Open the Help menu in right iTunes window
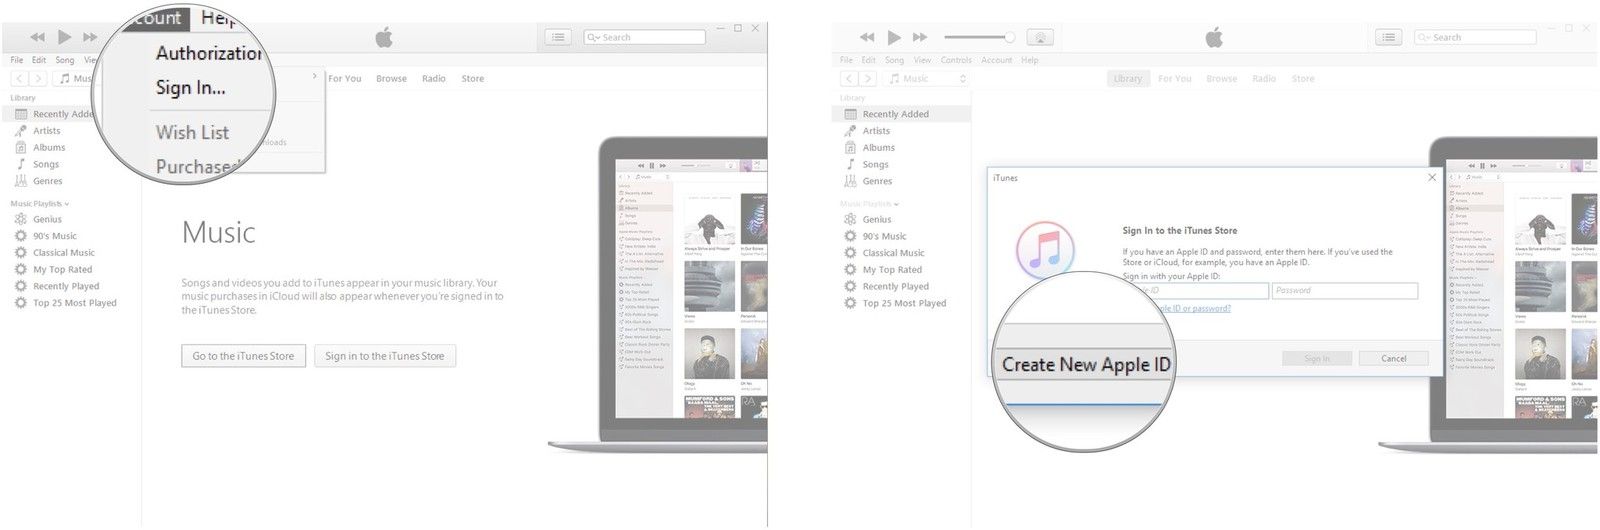The width and height of the screenshot is (1600, 530). [x=1030, y=60]
